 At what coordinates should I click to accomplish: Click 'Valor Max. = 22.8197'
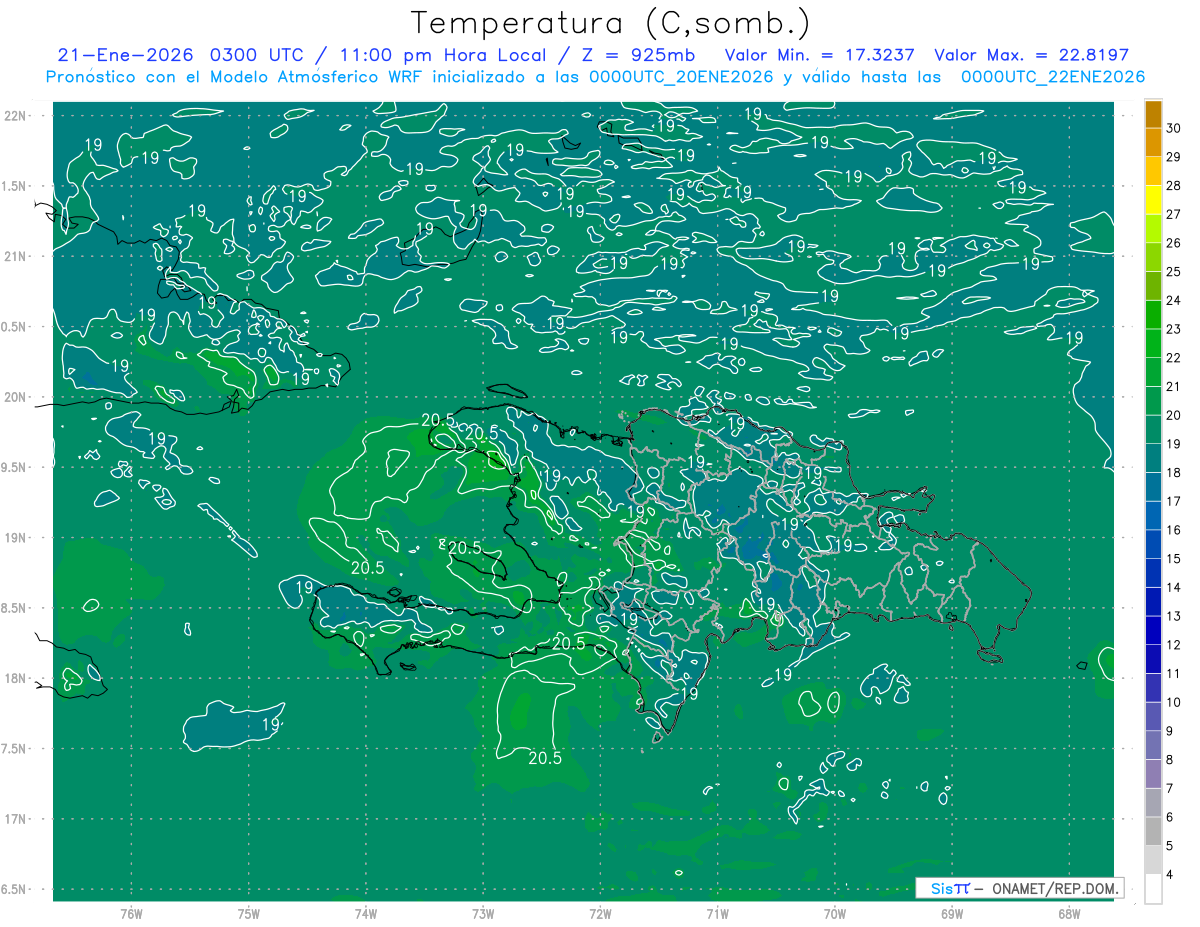pyautogui.click(x=1031, y=55)
